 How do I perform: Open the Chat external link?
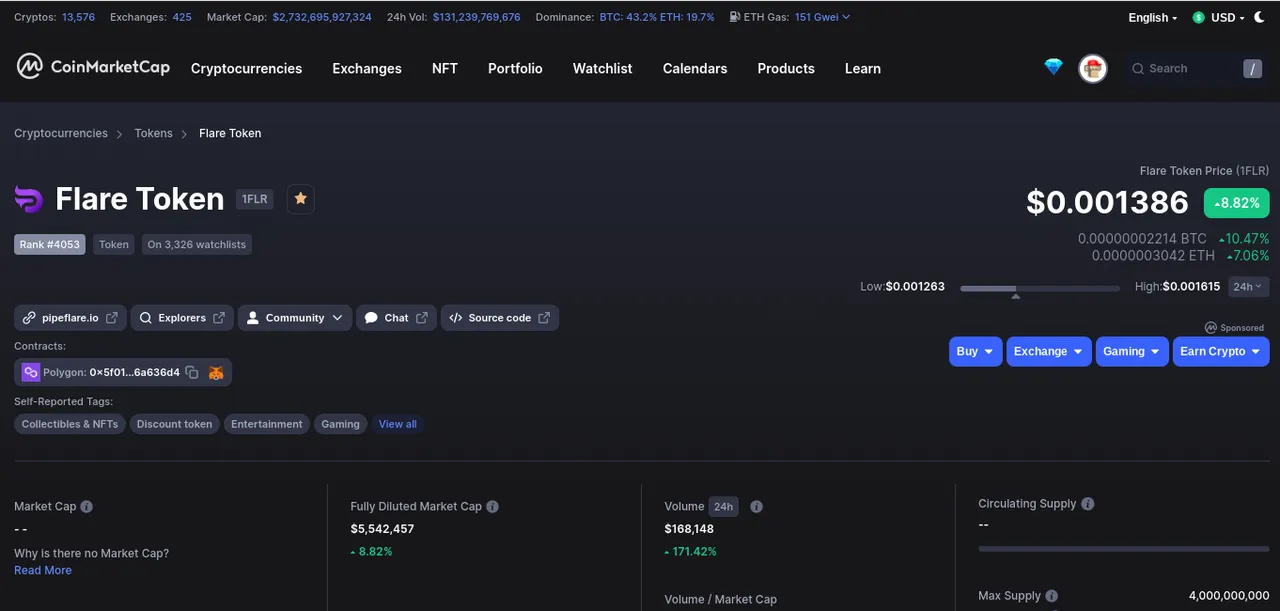(x=396, y=318)
